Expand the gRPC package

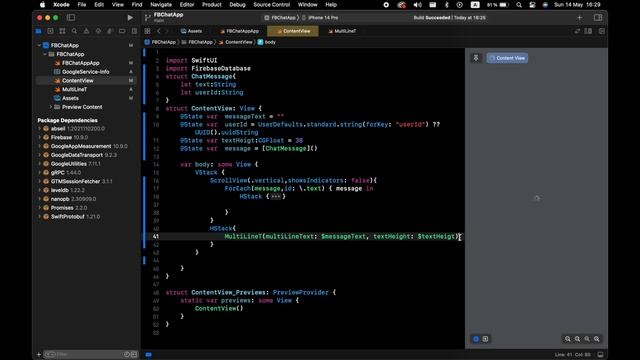point(40,173)
